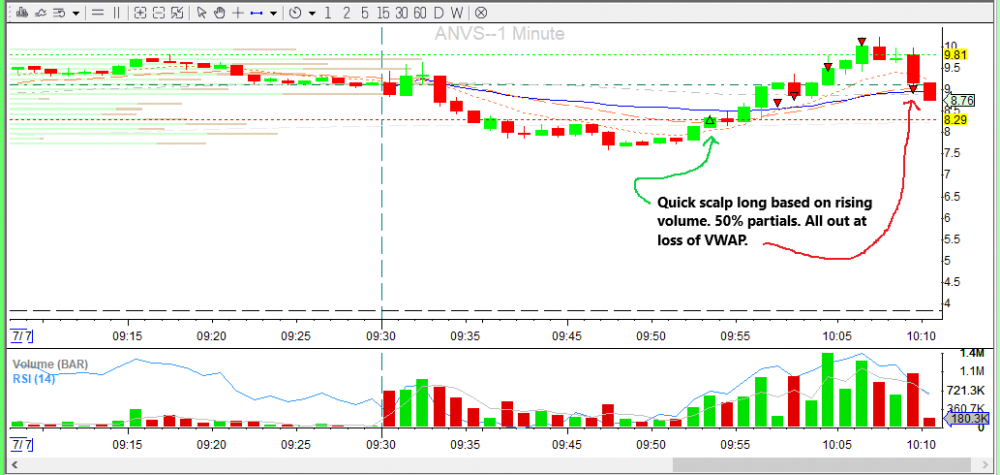Toggle vertical grid lines
Screen dimensions: 1000x475
[x=116, y=13]
